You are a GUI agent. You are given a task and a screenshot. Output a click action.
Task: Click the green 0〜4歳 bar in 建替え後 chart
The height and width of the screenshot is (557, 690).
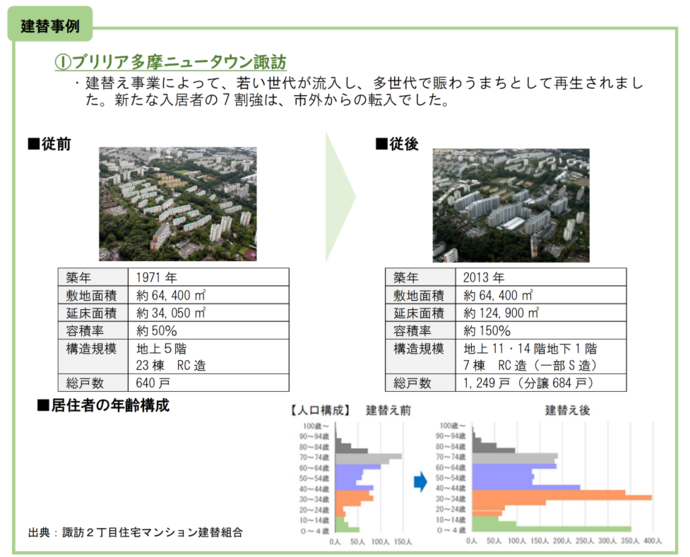coord(552,528)
